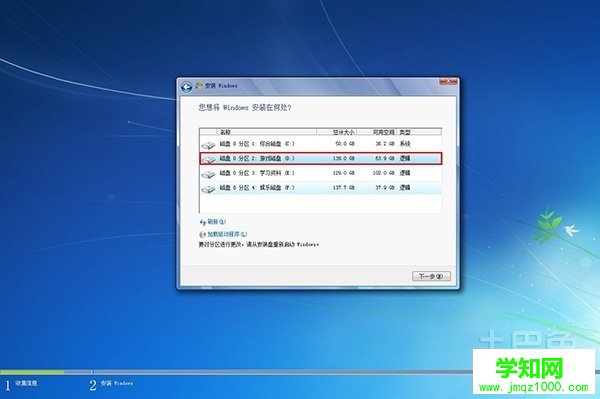Sort by the 类型 column header

coord(419,132)
